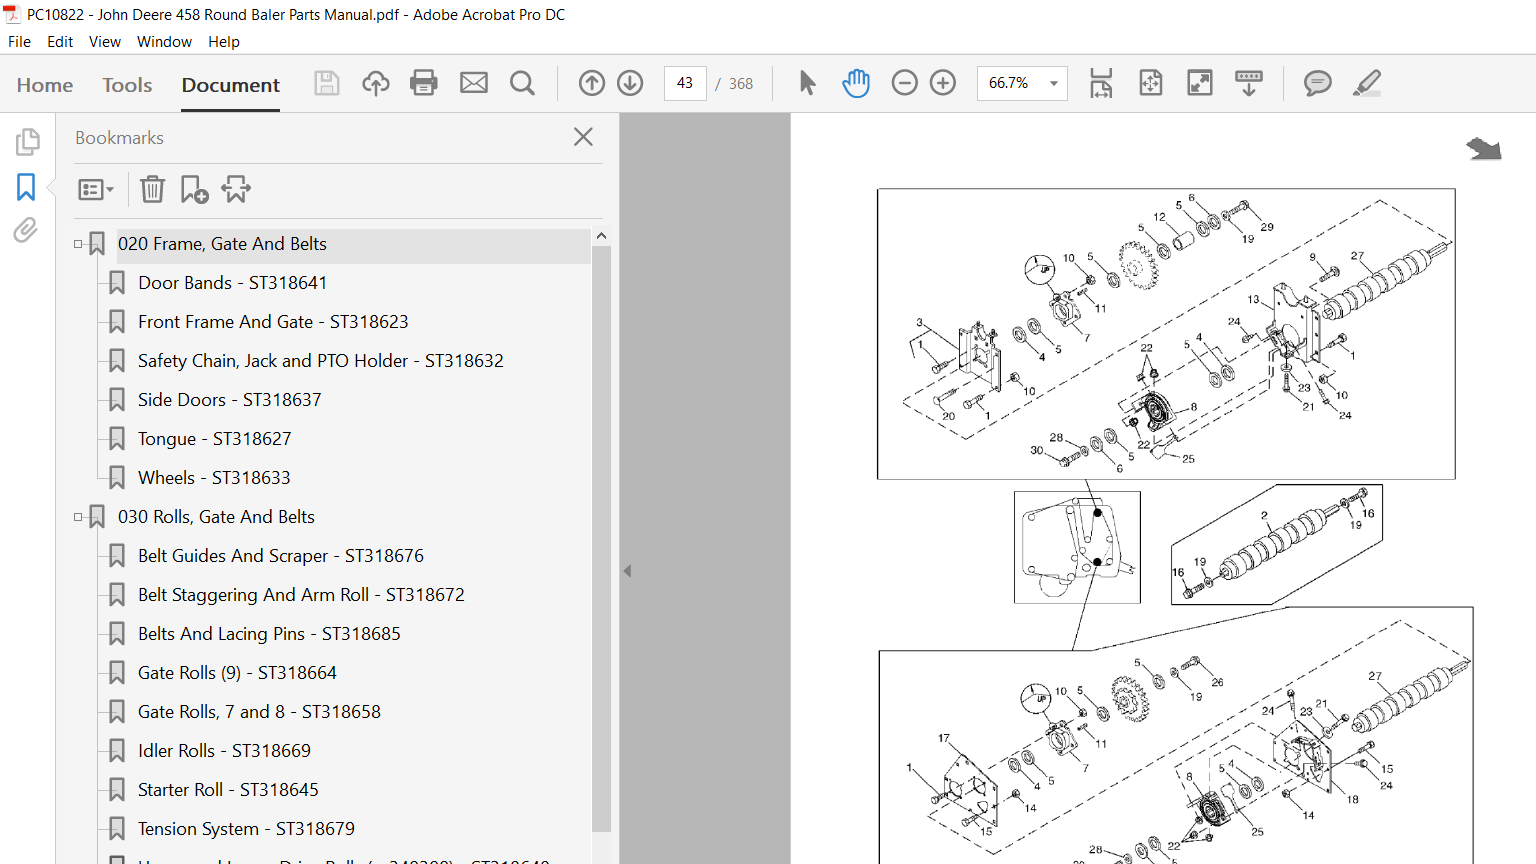Click the page number field
The image size is (1536, 864).
[685, 83]
